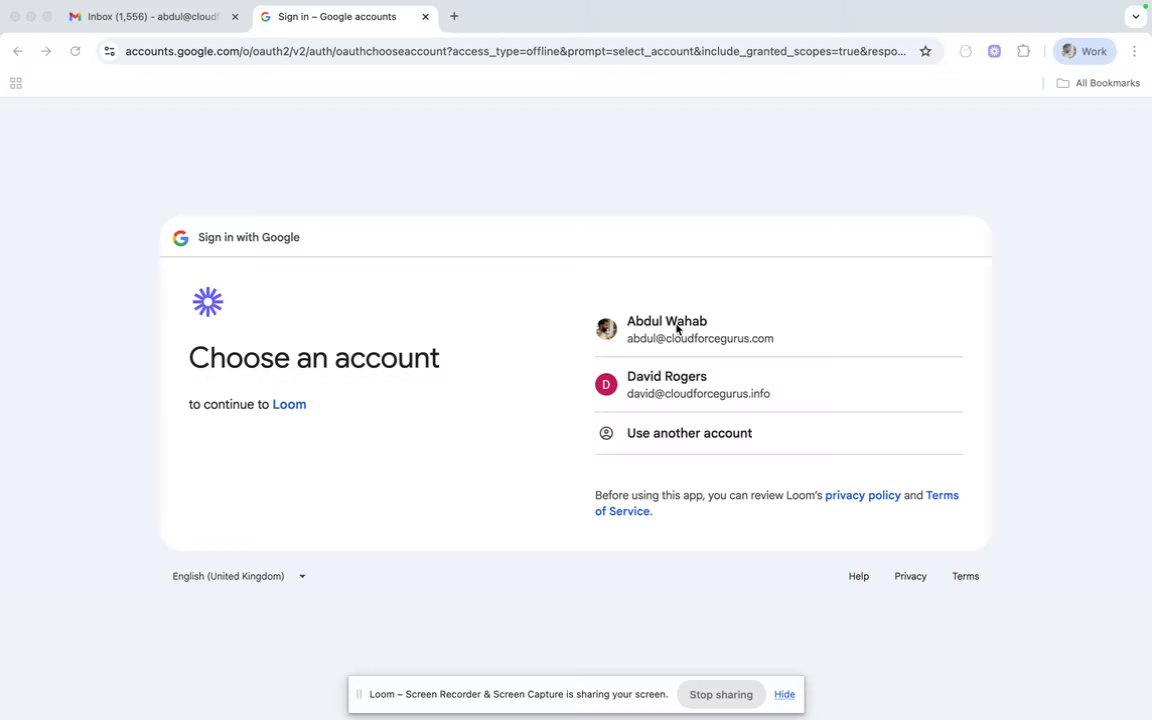Select the David Rogers account

point(698,384)
